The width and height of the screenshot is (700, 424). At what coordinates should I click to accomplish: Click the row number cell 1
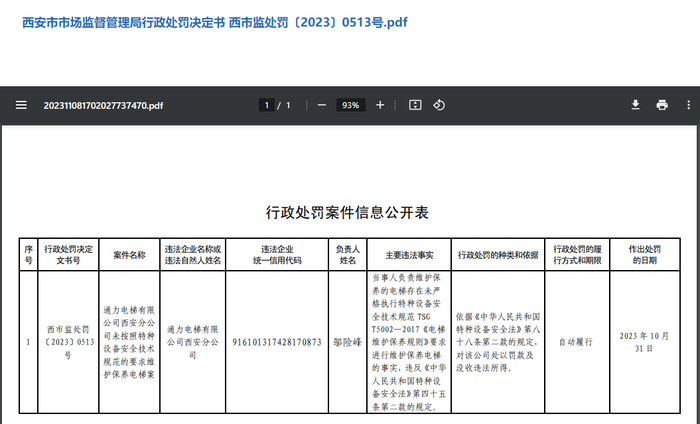(29, 342)
